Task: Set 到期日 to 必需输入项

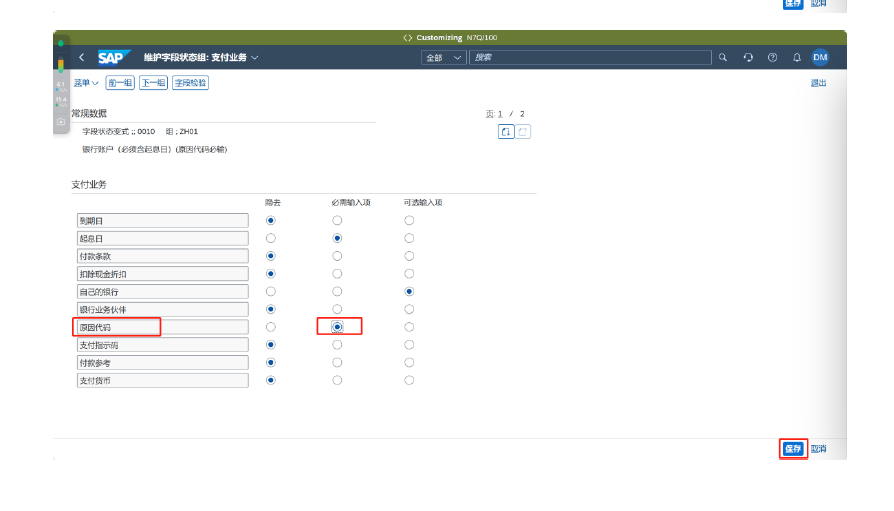Action: (337, 220)
